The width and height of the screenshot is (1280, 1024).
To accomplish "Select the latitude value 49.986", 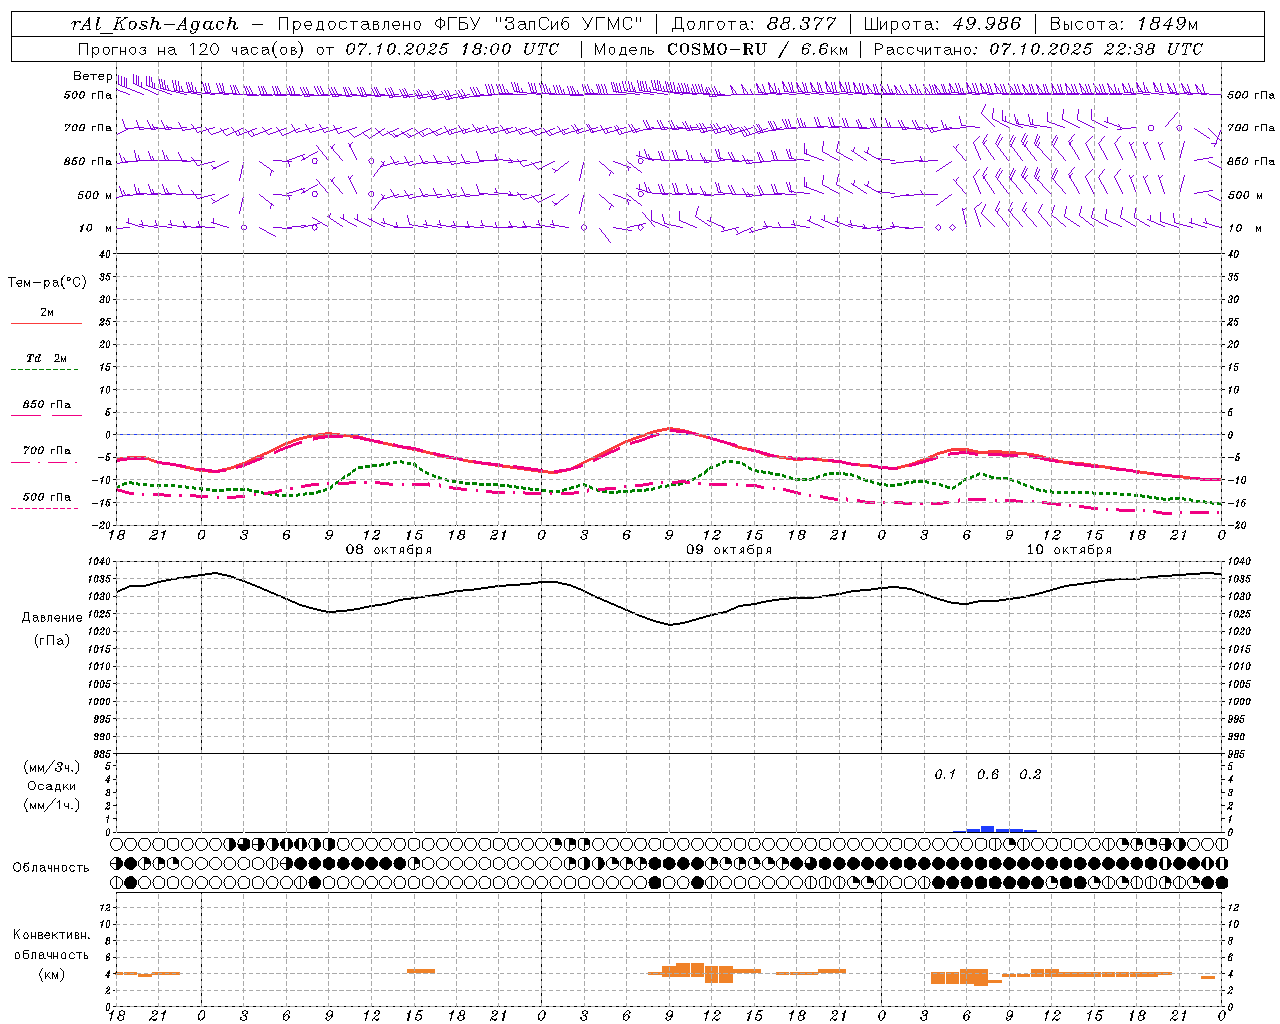I will (985, 24).
